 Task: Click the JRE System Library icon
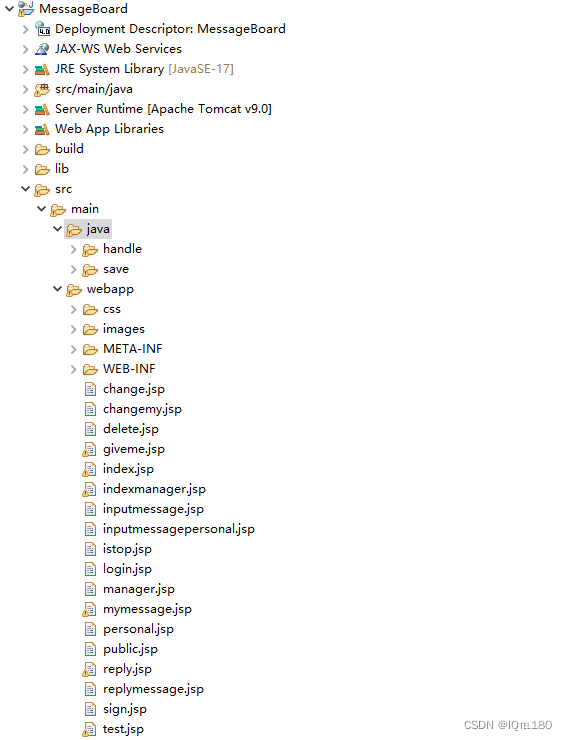(x=42, y=70)
